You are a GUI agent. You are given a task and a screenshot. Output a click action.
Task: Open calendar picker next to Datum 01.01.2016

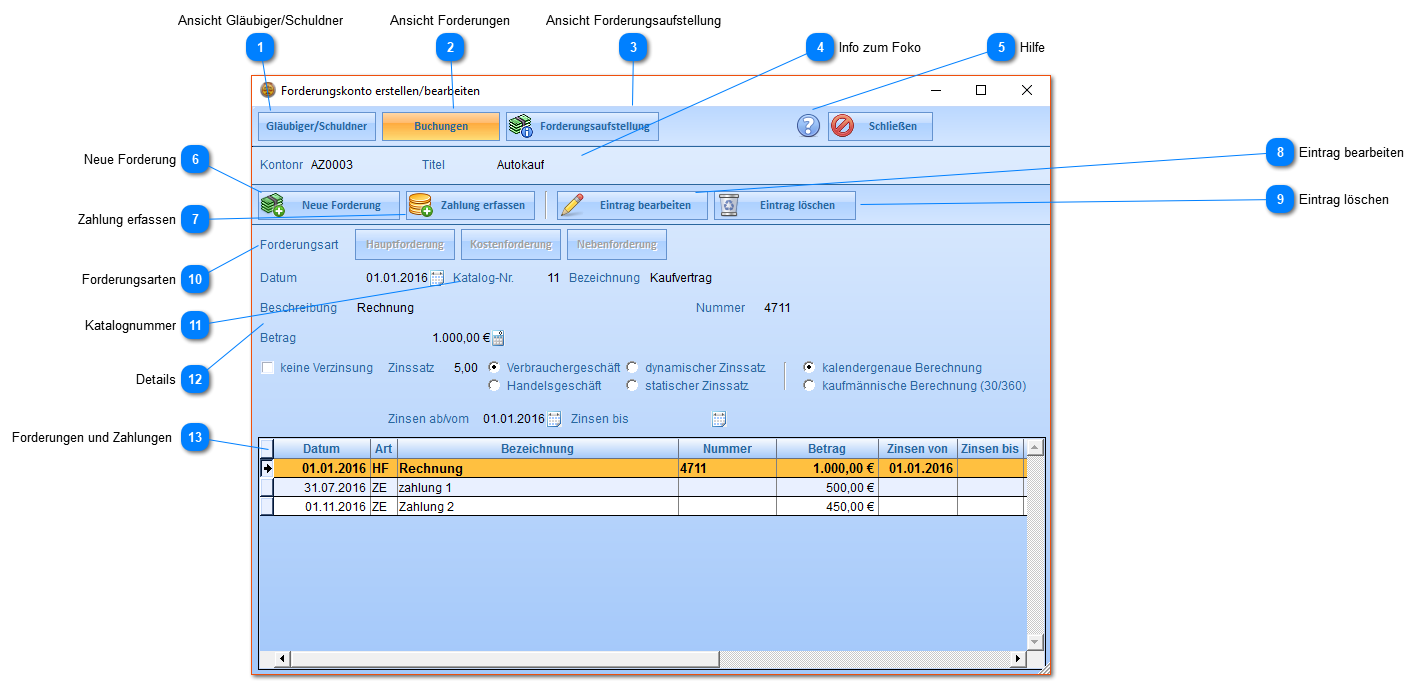[x=437, y=278]
